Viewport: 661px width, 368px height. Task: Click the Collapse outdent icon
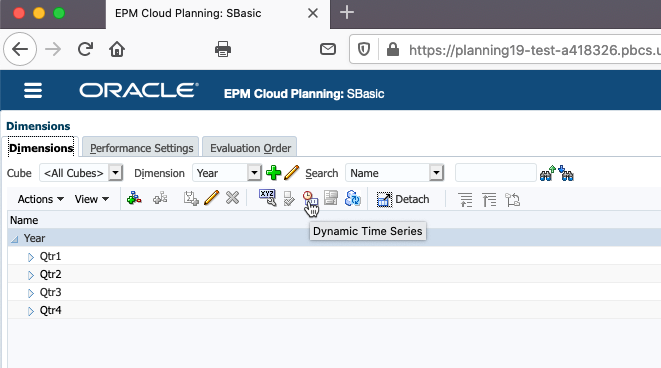click(489, 199)
